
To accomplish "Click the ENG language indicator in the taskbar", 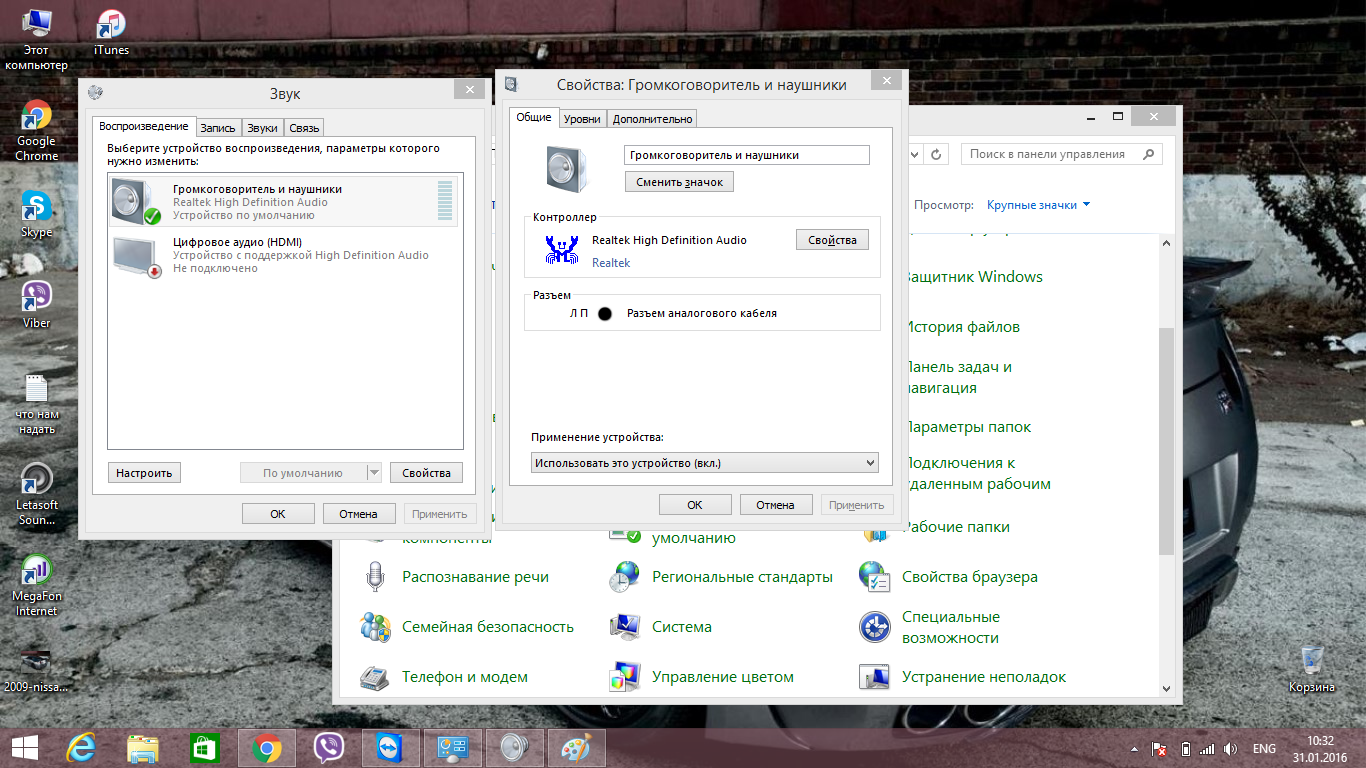I will coord(1264,749).
